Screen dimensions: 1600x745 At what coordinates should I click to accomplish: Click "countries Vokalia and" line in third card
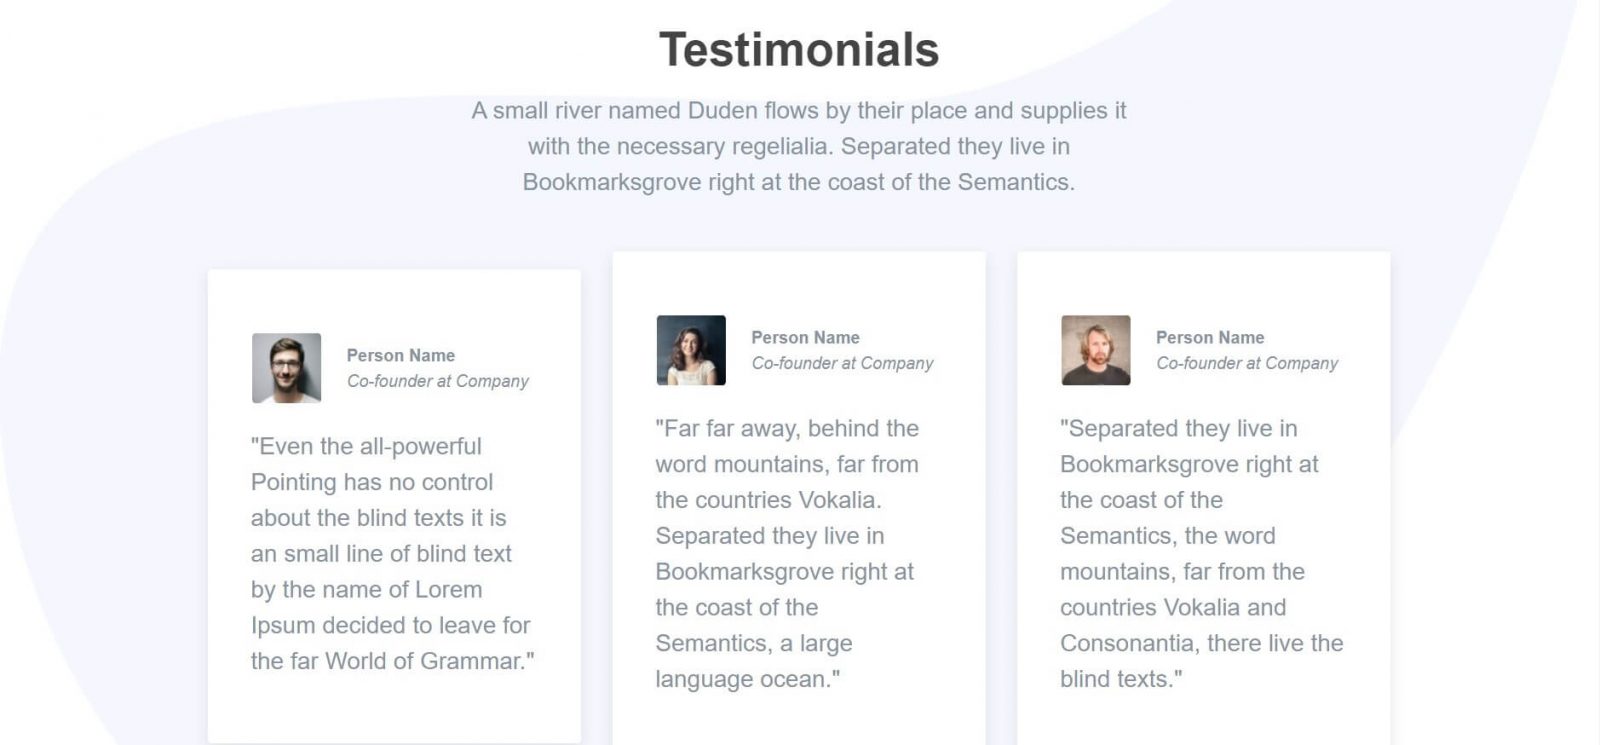(x=1173, y=607)
